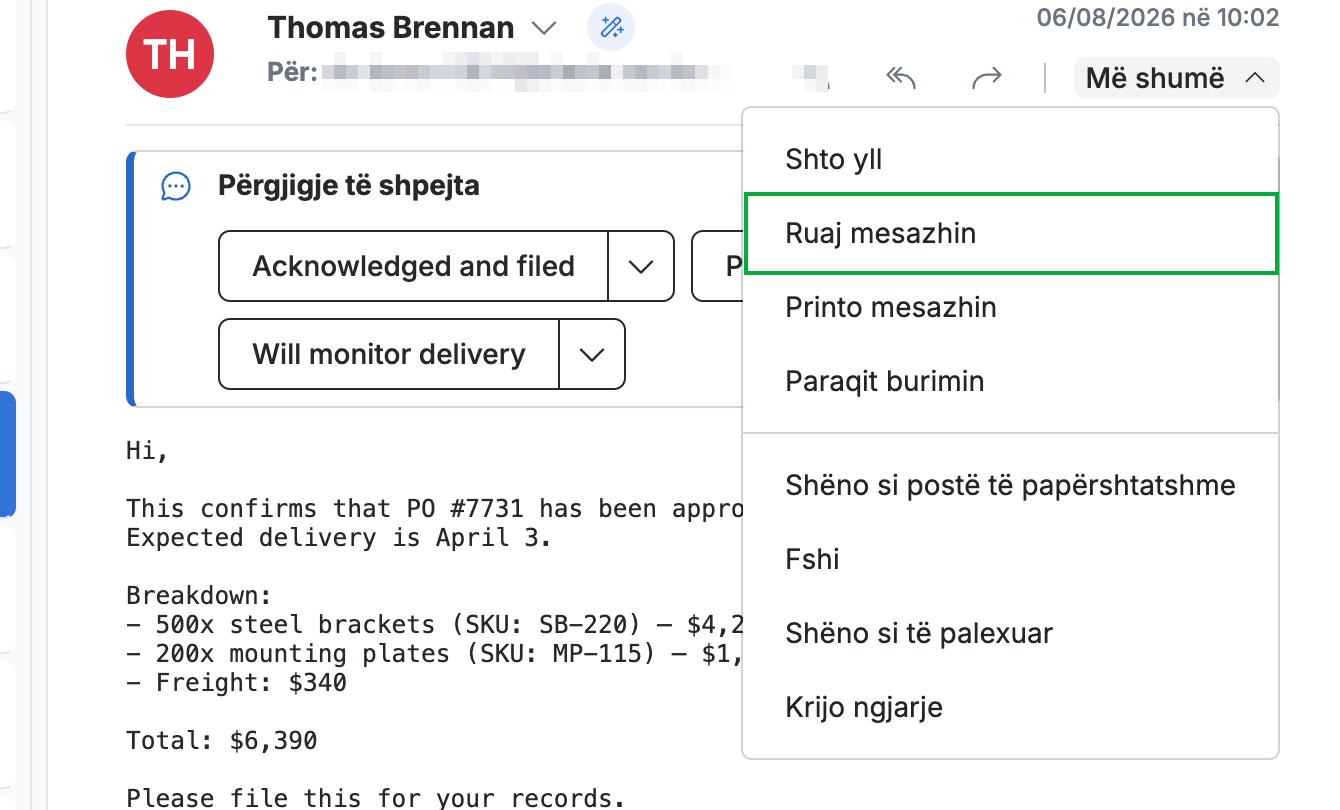Image resolution: width=1340 pixels, height=810 pixels.
Task: Click the Thomas Brennan sender name
Action: tap(391, 28)
